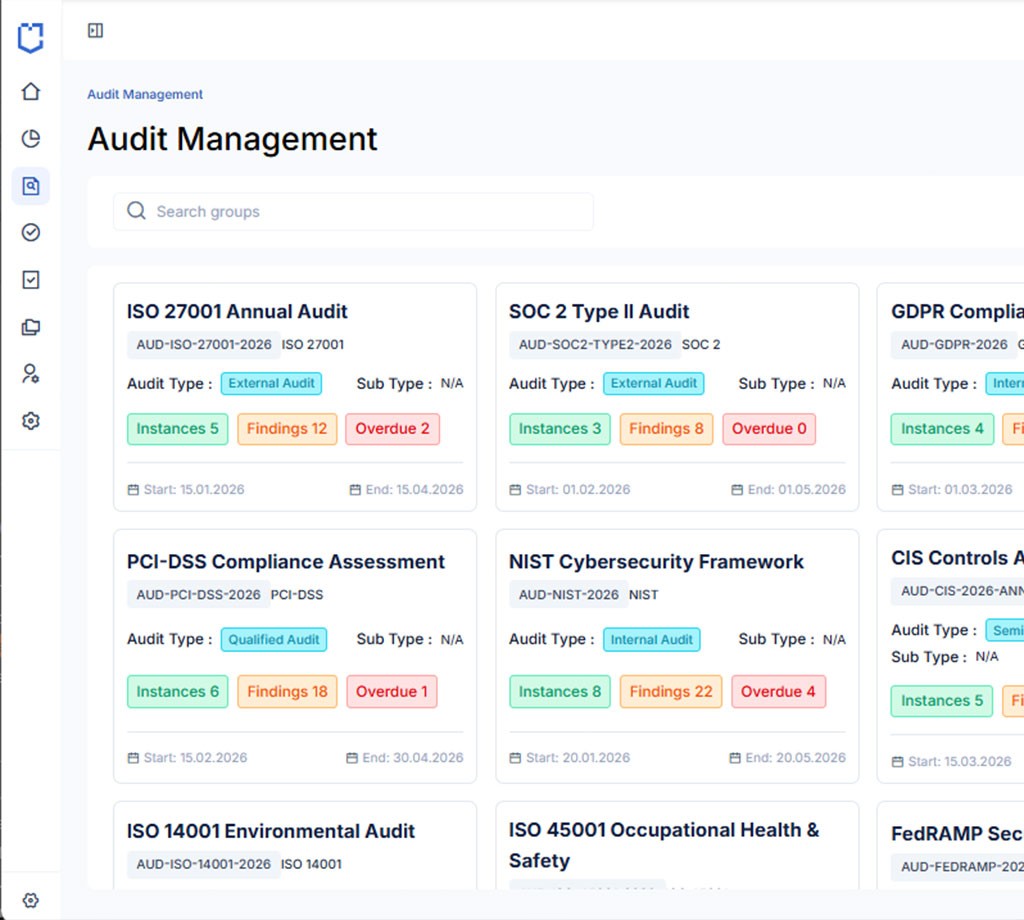Click the AUD-ISO-14001-2026 code chip
1024x920 pixels.
(x=204, y=864)
